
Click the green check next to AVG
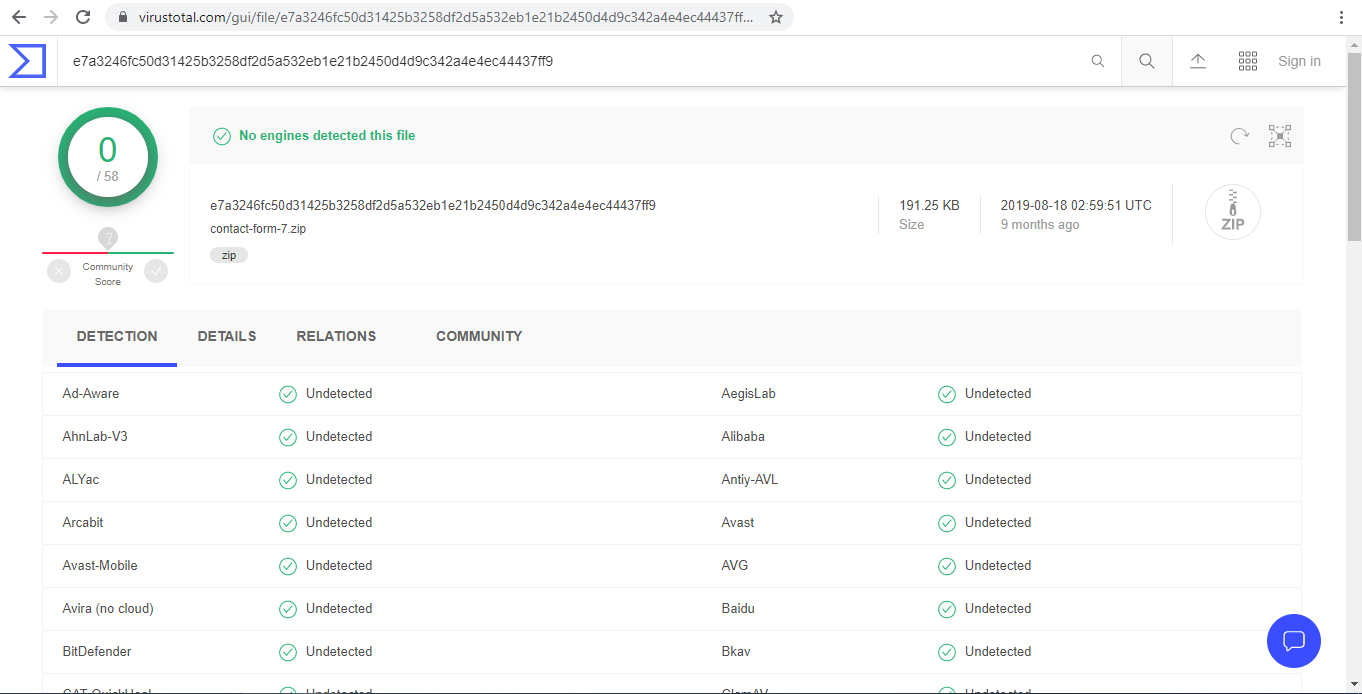click(947, 566)
